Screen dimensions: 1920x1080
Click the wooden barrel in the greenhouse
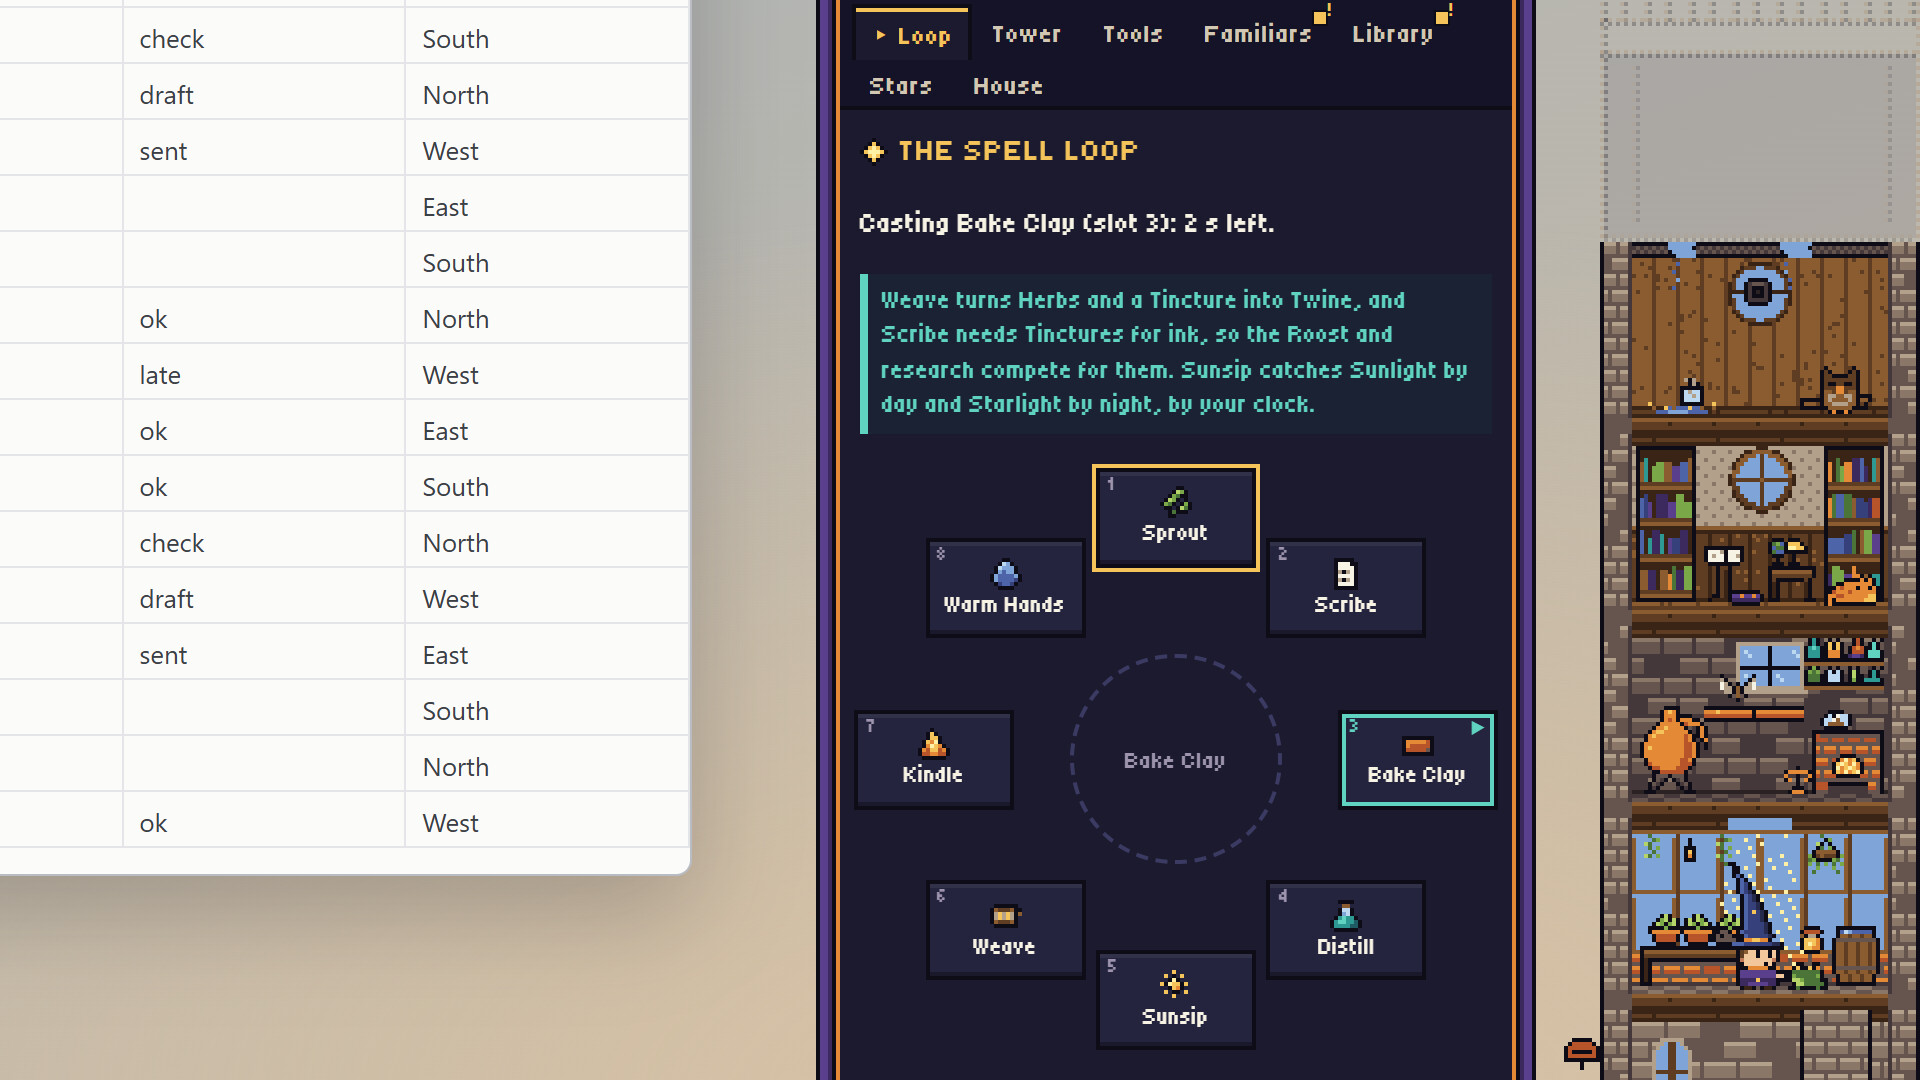[x=1856, y=955]
